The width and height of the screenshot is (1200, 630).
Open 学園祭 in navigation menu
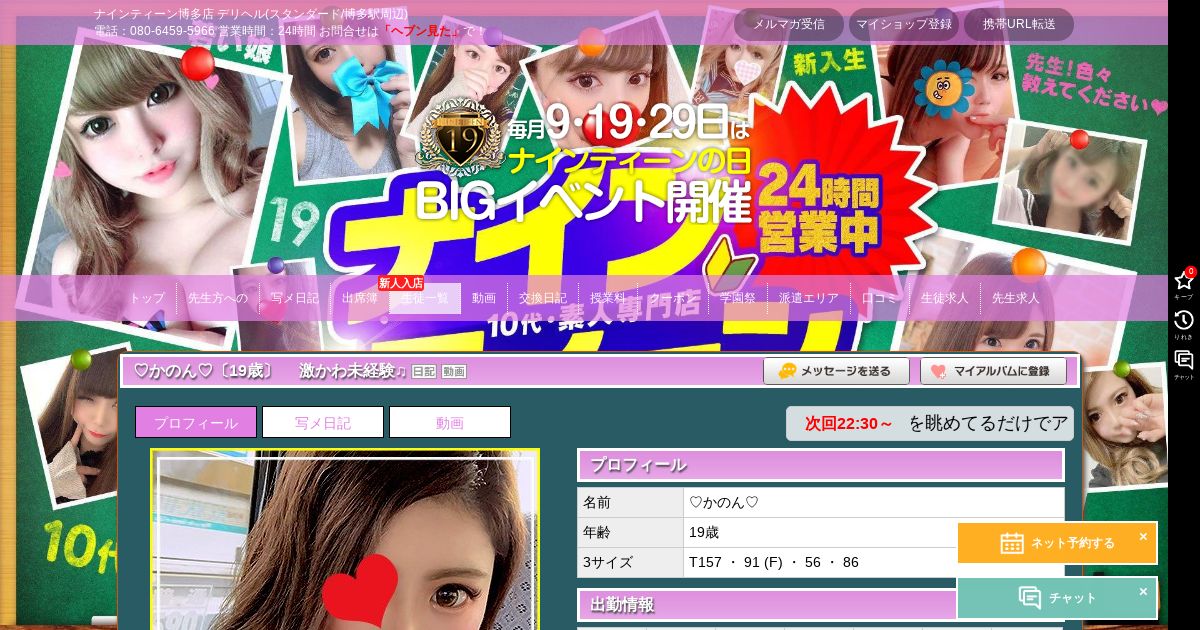[738, 298]
